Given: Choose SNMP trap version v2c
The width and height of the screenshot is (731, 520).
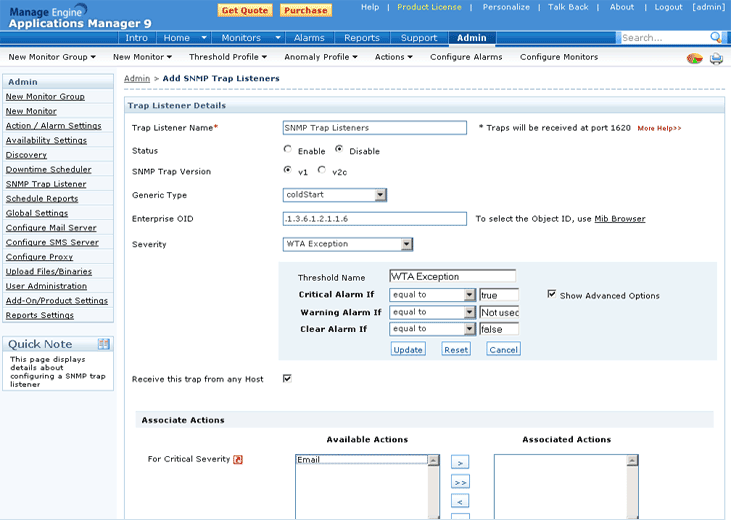Looking at the screenshot, I should [322, 170].
